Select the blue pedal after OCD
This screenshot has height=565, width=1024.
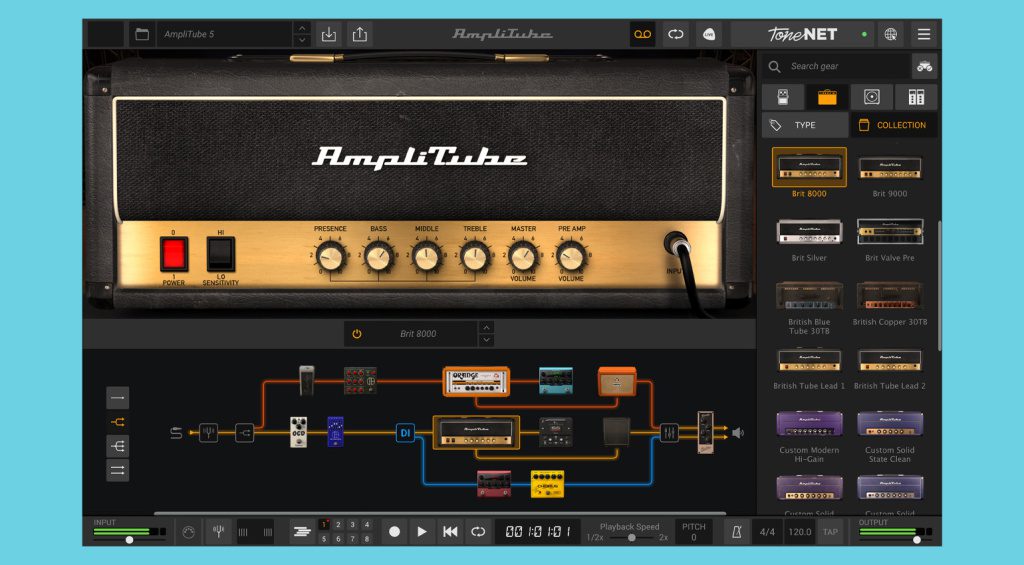click(x=335, y=432)
